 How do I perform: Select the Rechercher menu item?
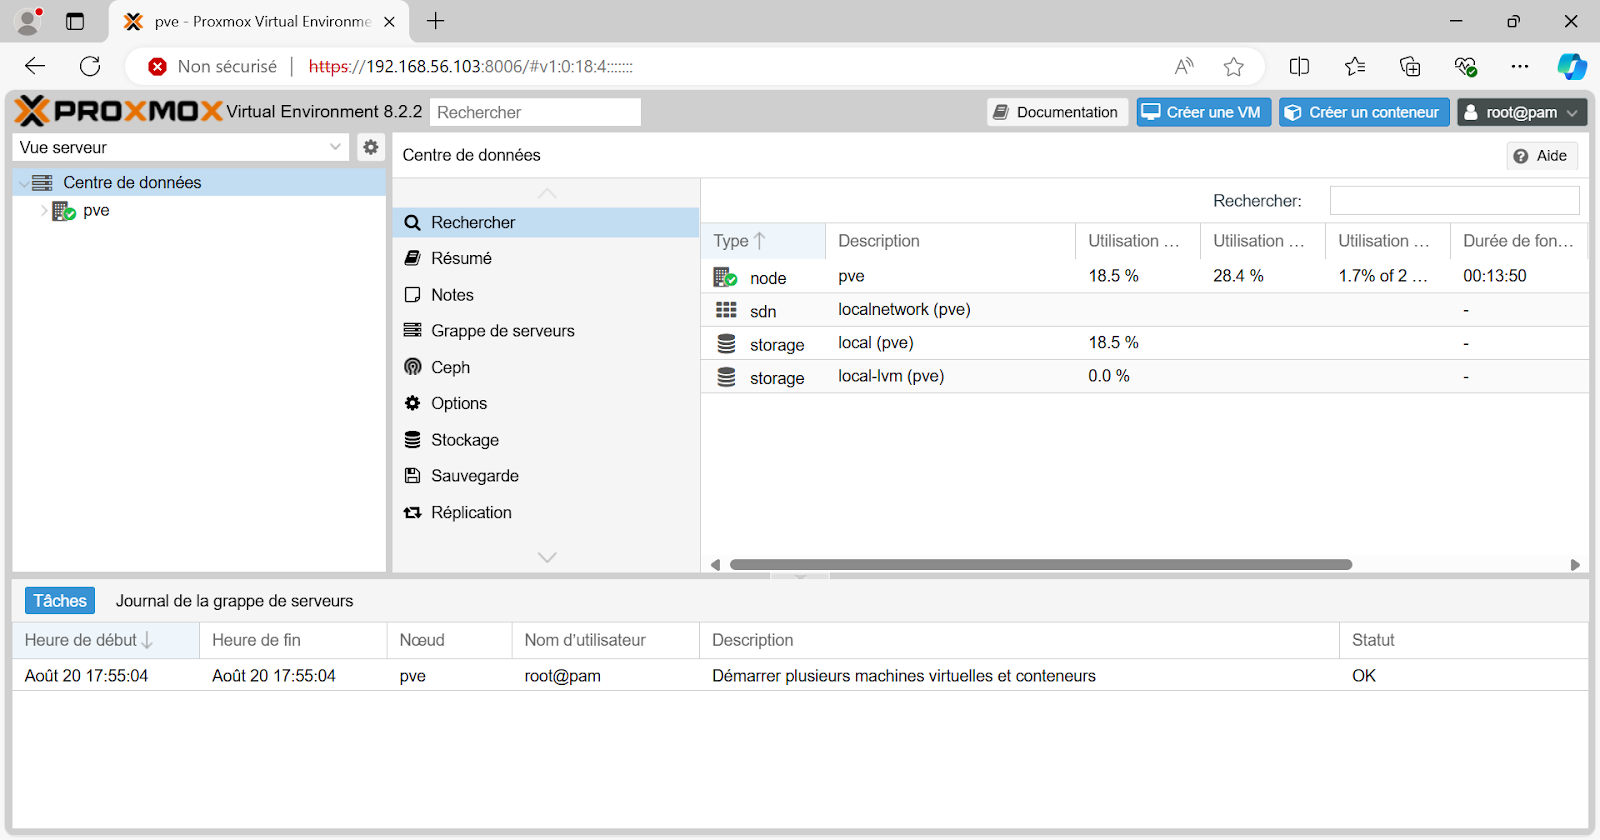[x=546, y=222]
